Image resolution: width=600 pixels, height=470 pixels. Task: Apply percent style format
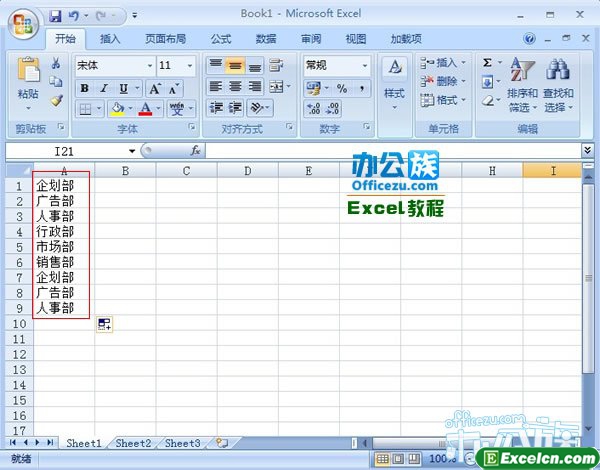pyautogui.click(x=342, y=89)
